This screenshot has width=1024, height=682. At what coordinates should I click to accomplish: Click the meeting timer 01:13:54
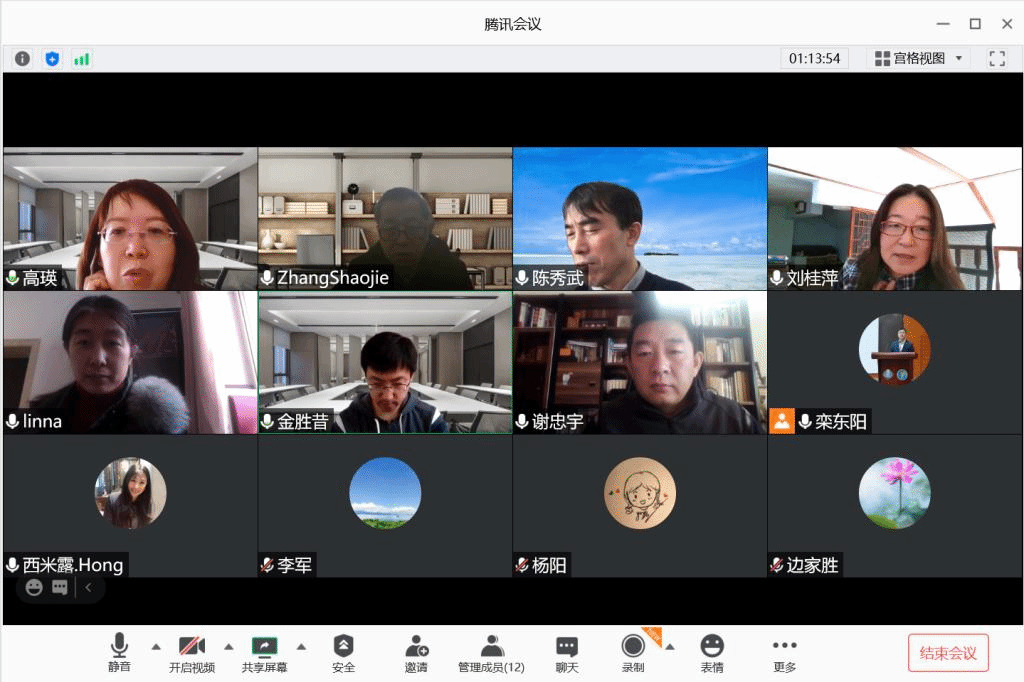(x=814, y=58)
